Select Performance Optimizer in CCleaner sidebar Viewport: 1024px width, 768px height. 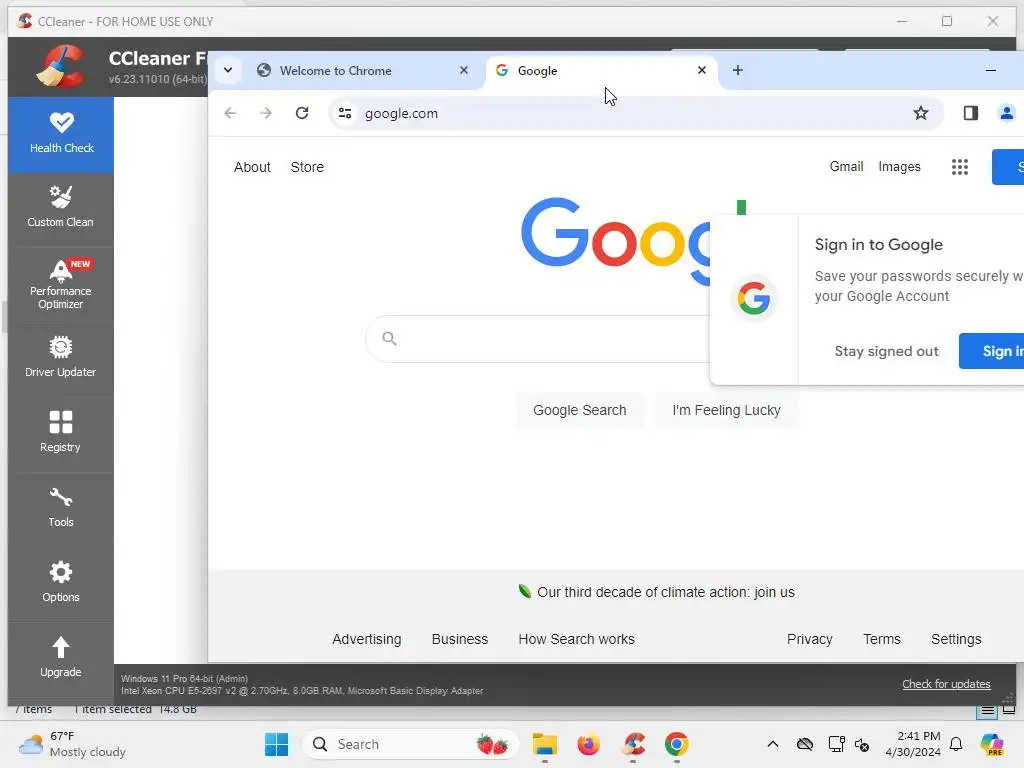click(61, 285)
